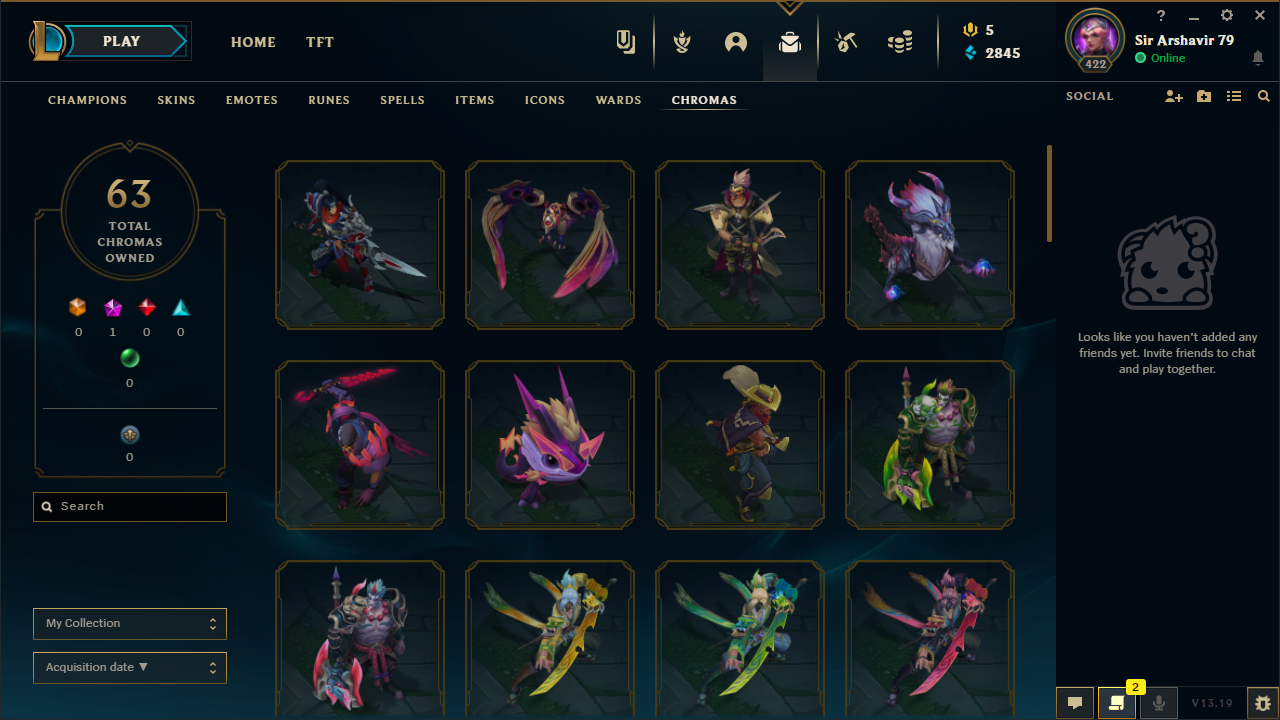This screenshot has height=720, width=1280.
Task: Click the Add Friend icon
Action: pyautogui.click(x=1174, y=96)
